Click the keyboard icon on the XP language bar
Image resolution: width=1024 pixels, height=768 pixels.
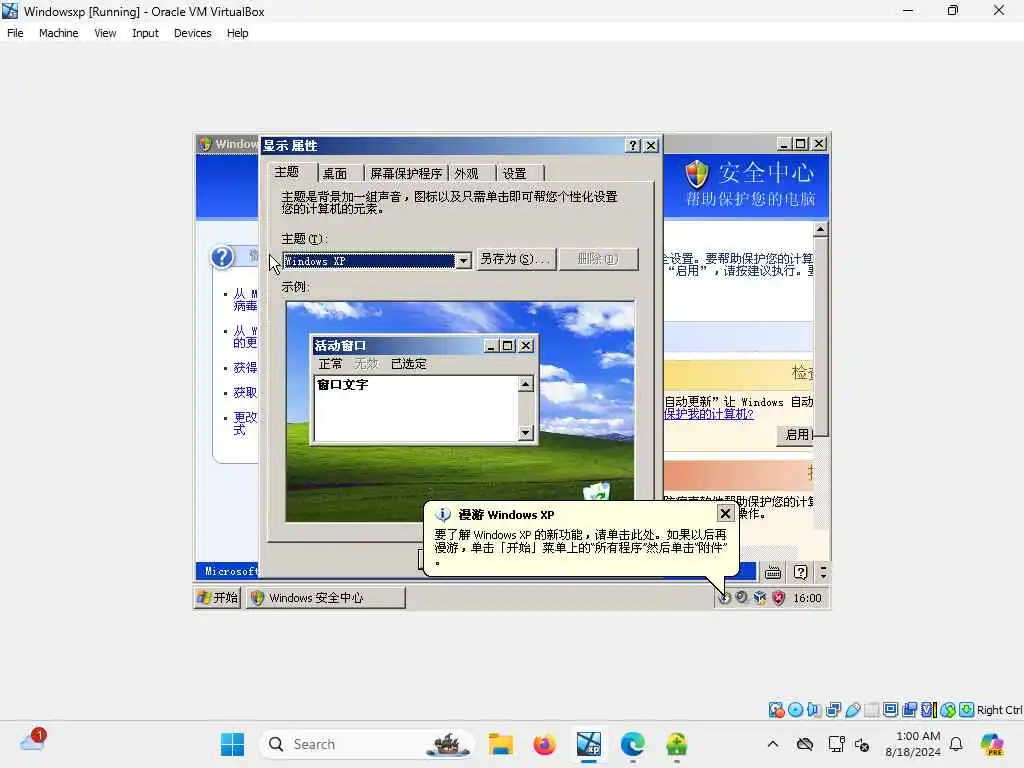coord(773,573)
